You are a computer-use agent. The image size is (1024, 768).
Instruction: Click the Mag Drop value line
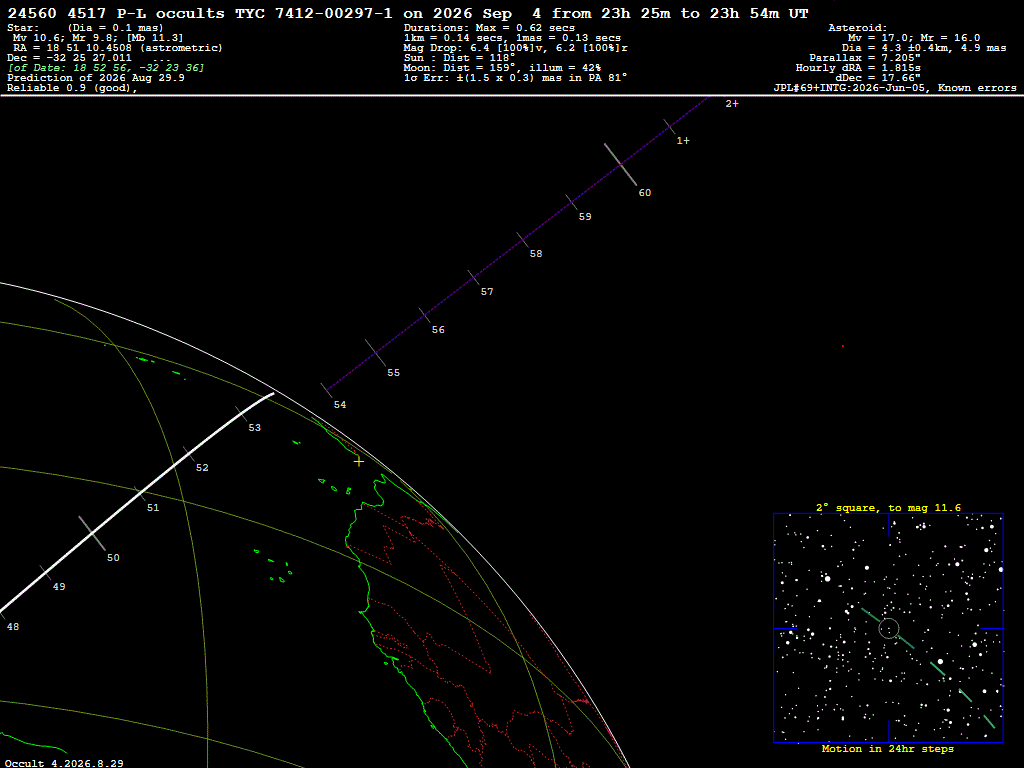coord(516,48)
